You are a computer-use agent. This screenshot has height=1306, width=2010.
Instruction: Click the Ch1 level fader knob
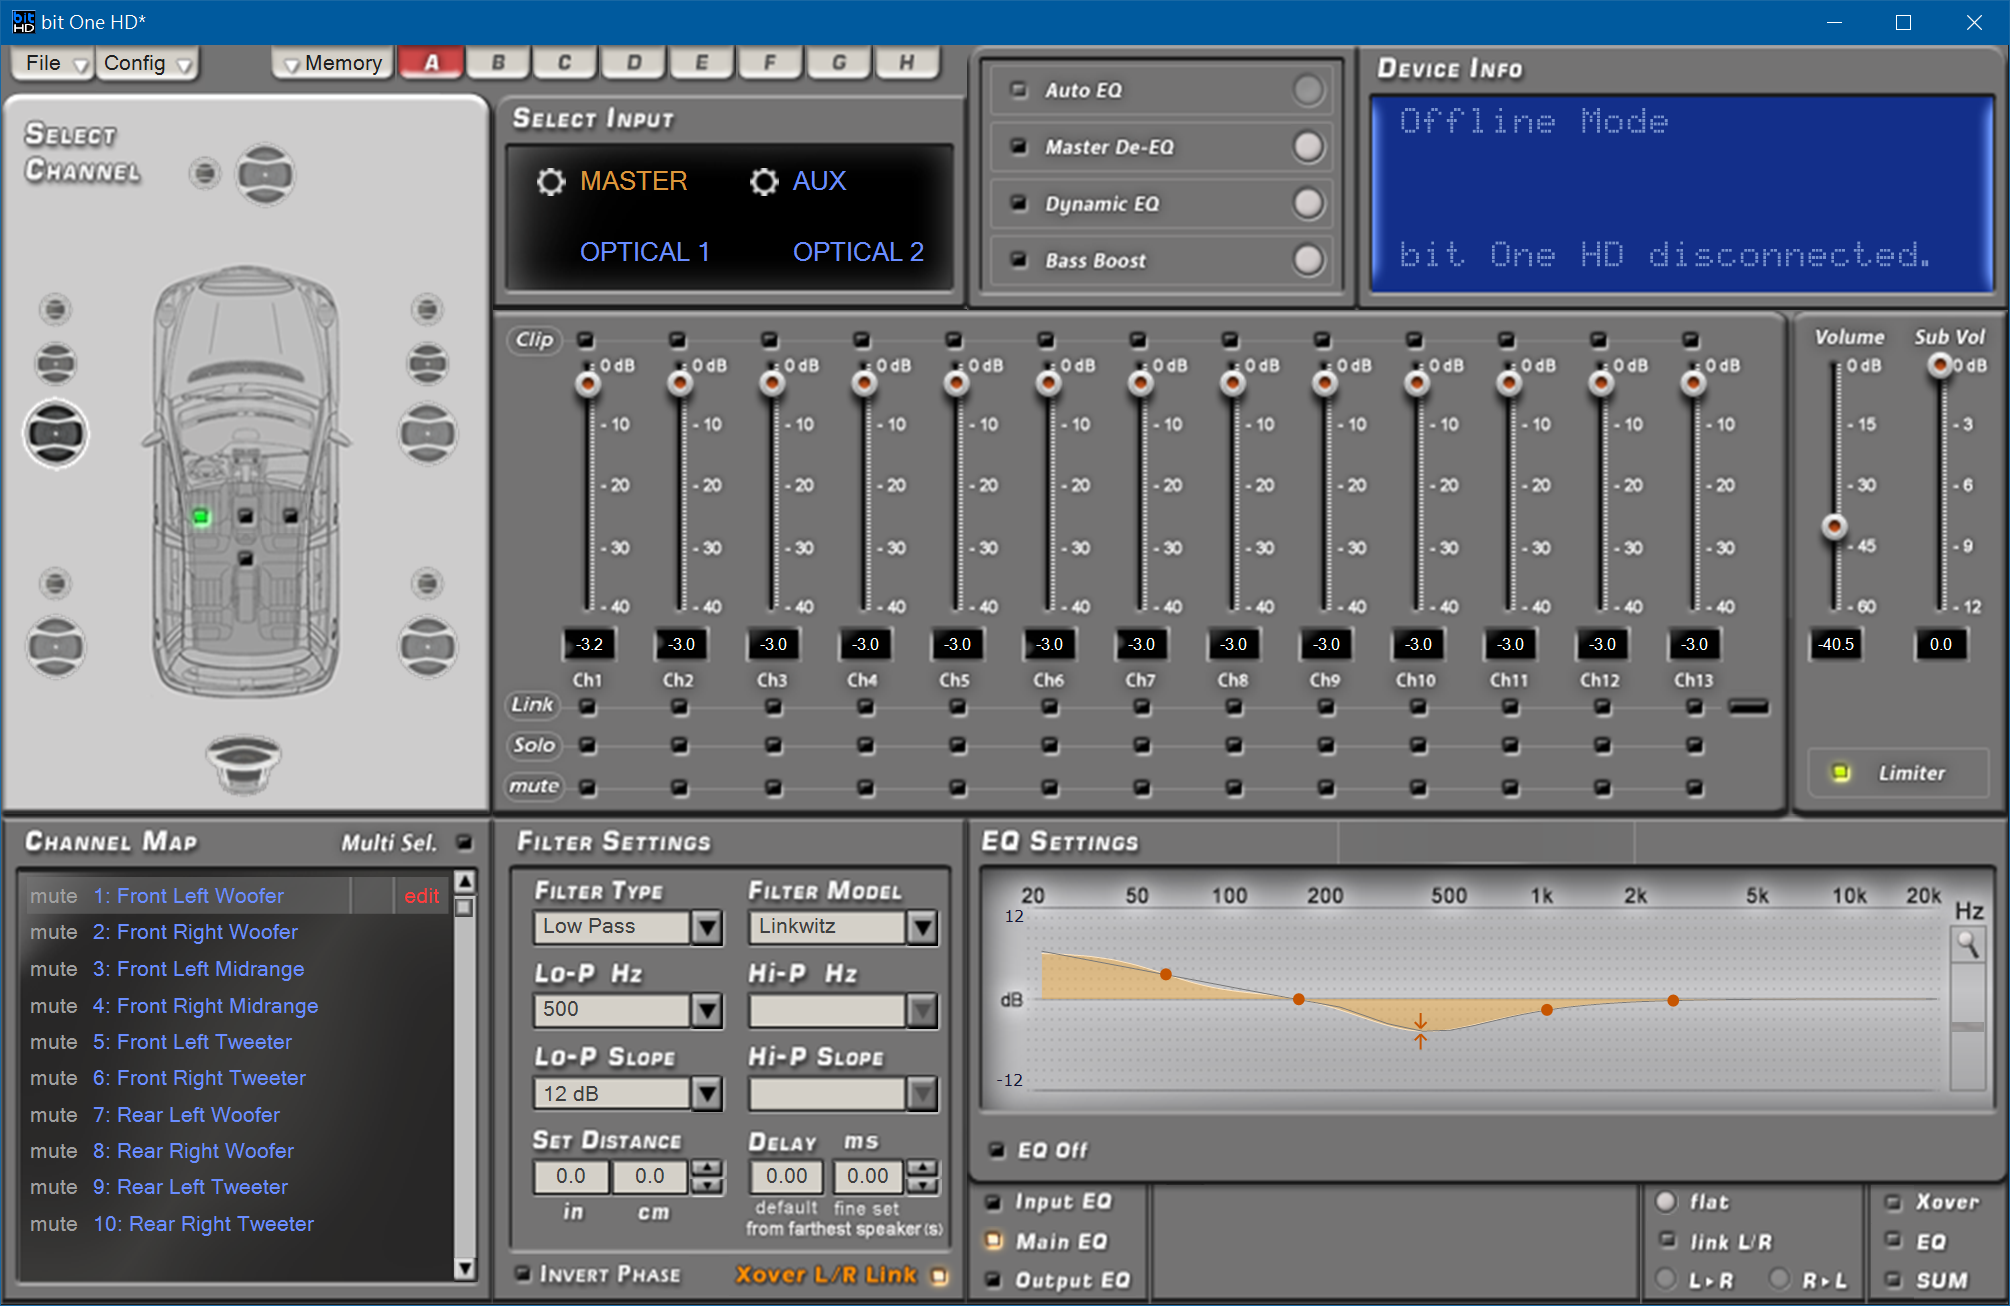pyautogui.click(x=587, y=384)
